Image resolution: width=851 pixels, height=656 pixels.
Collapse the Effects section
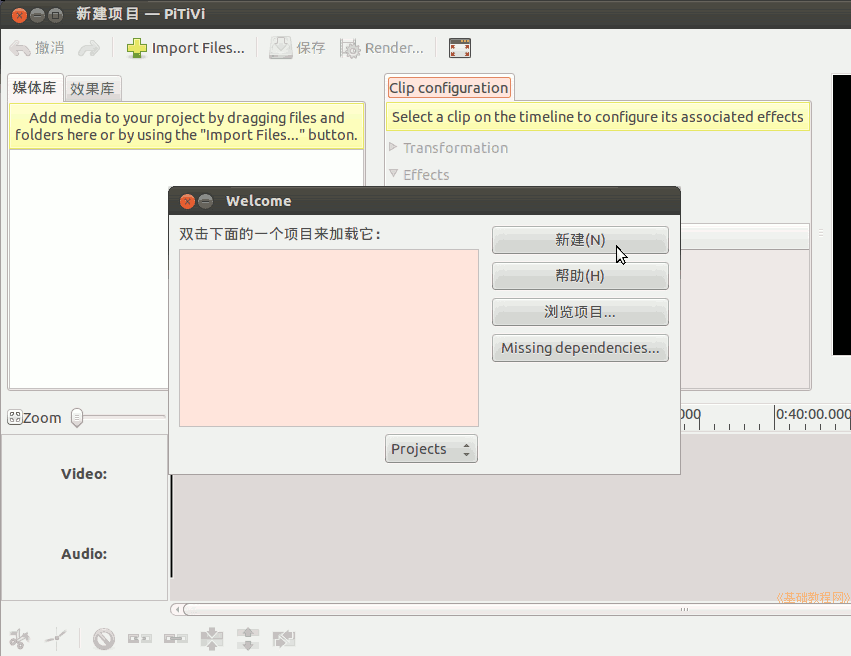point(393,174)
